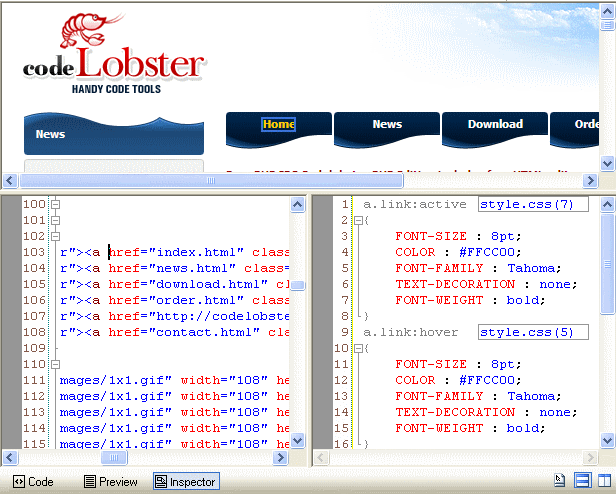This screenshot has height=494, width=616.
Task: Click the select-element cursor icon in status bar
Action: tap(559, 480)
